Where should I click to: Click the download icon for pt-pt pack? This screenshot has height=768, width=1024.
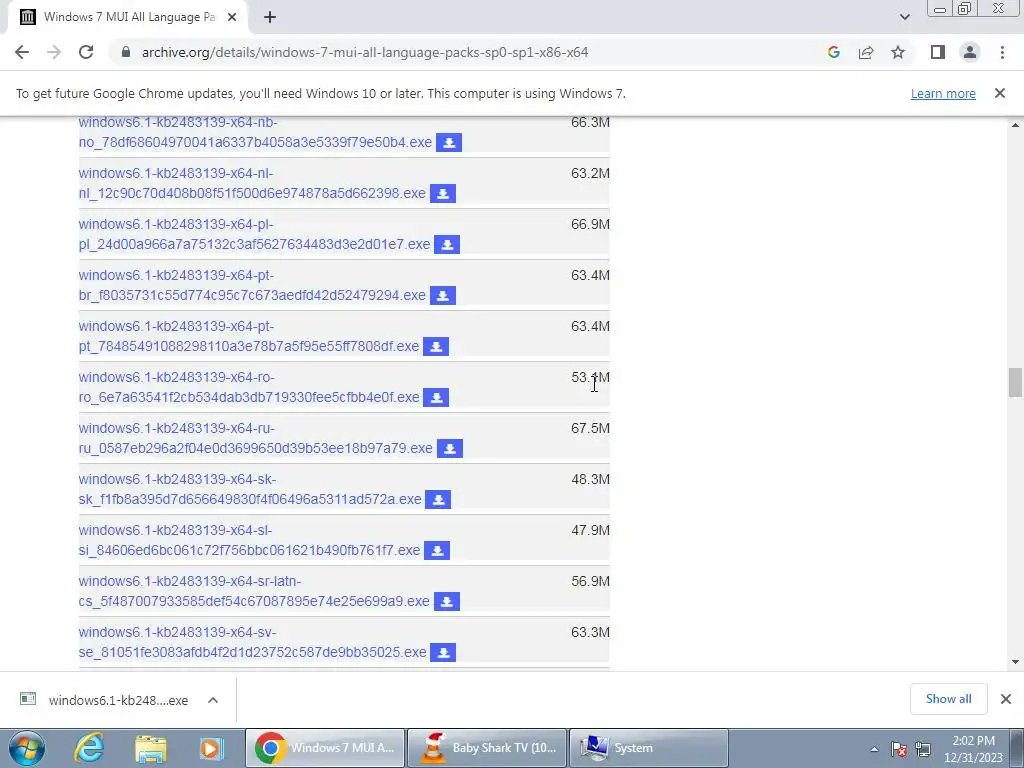point(436,346)
